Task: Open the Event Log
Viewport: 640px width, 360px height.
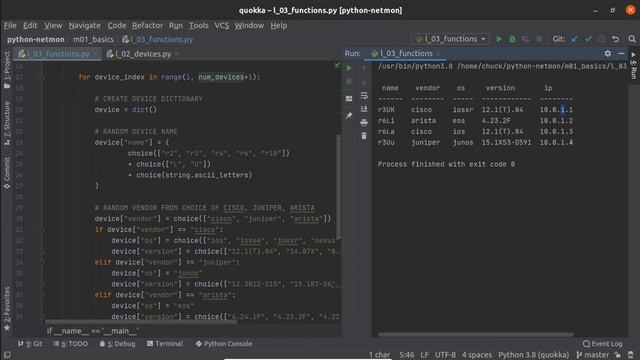Action: (603, 344)
